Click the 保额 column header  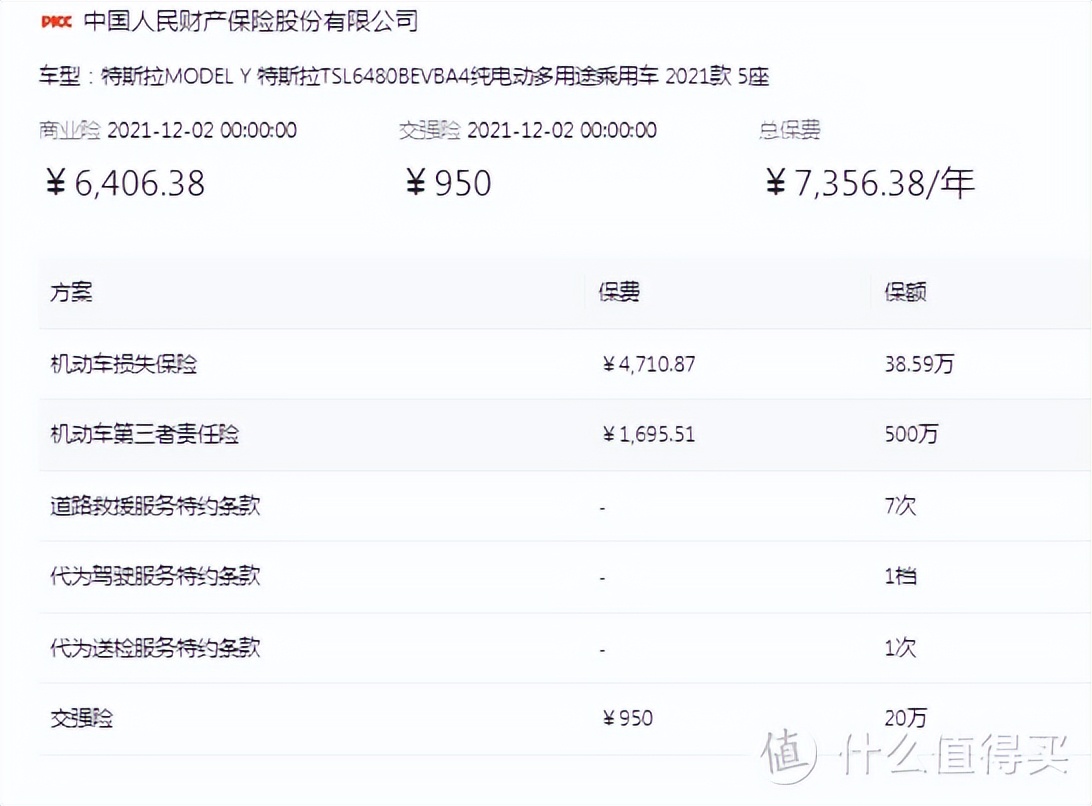pos(907,292)
